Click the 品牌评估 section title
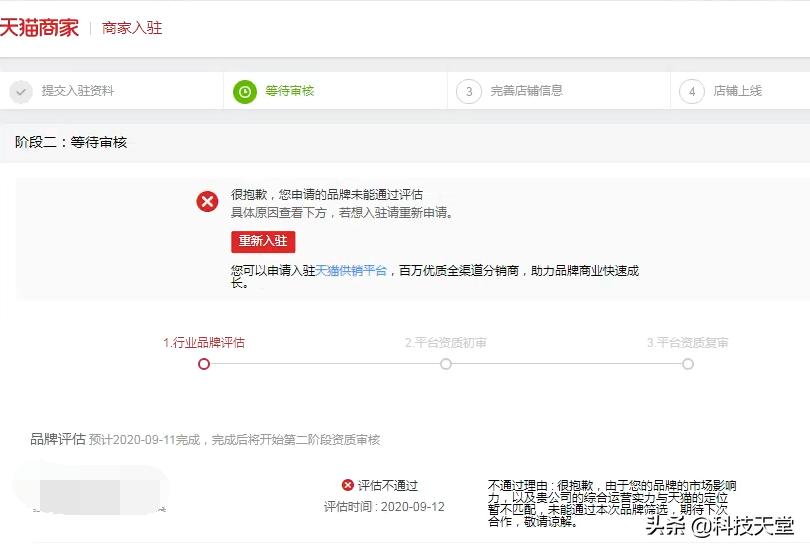 [x=57, y=439]
